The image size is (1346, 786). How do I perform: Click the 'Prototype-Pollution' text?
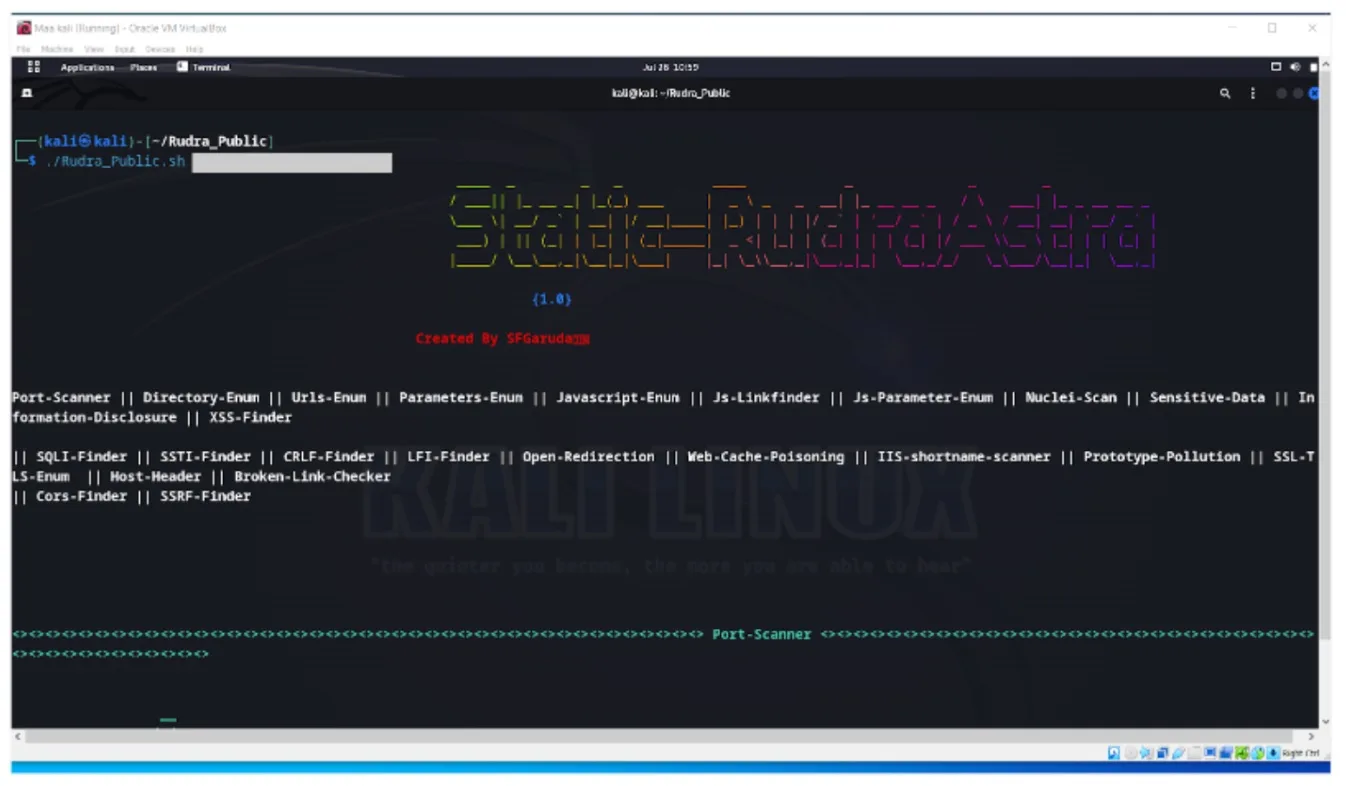1162,456
